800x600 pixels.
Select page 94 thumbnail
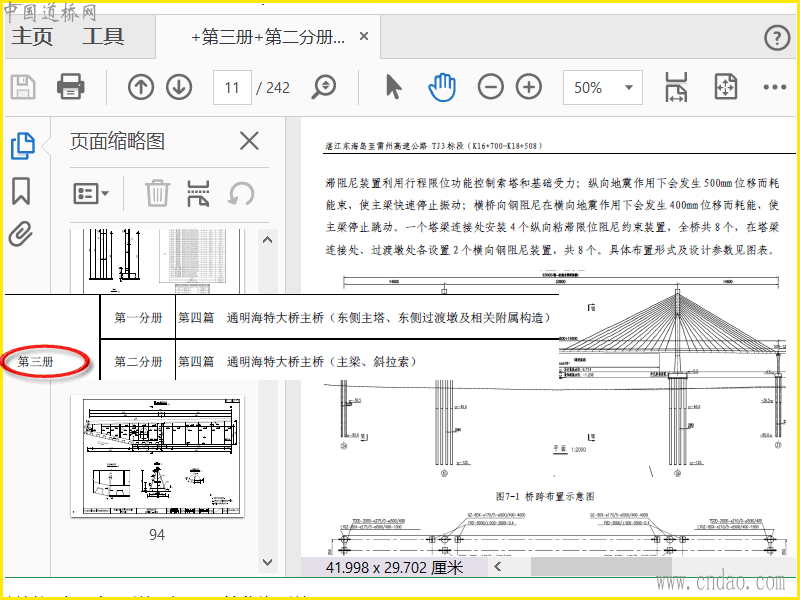coord(157,456)
